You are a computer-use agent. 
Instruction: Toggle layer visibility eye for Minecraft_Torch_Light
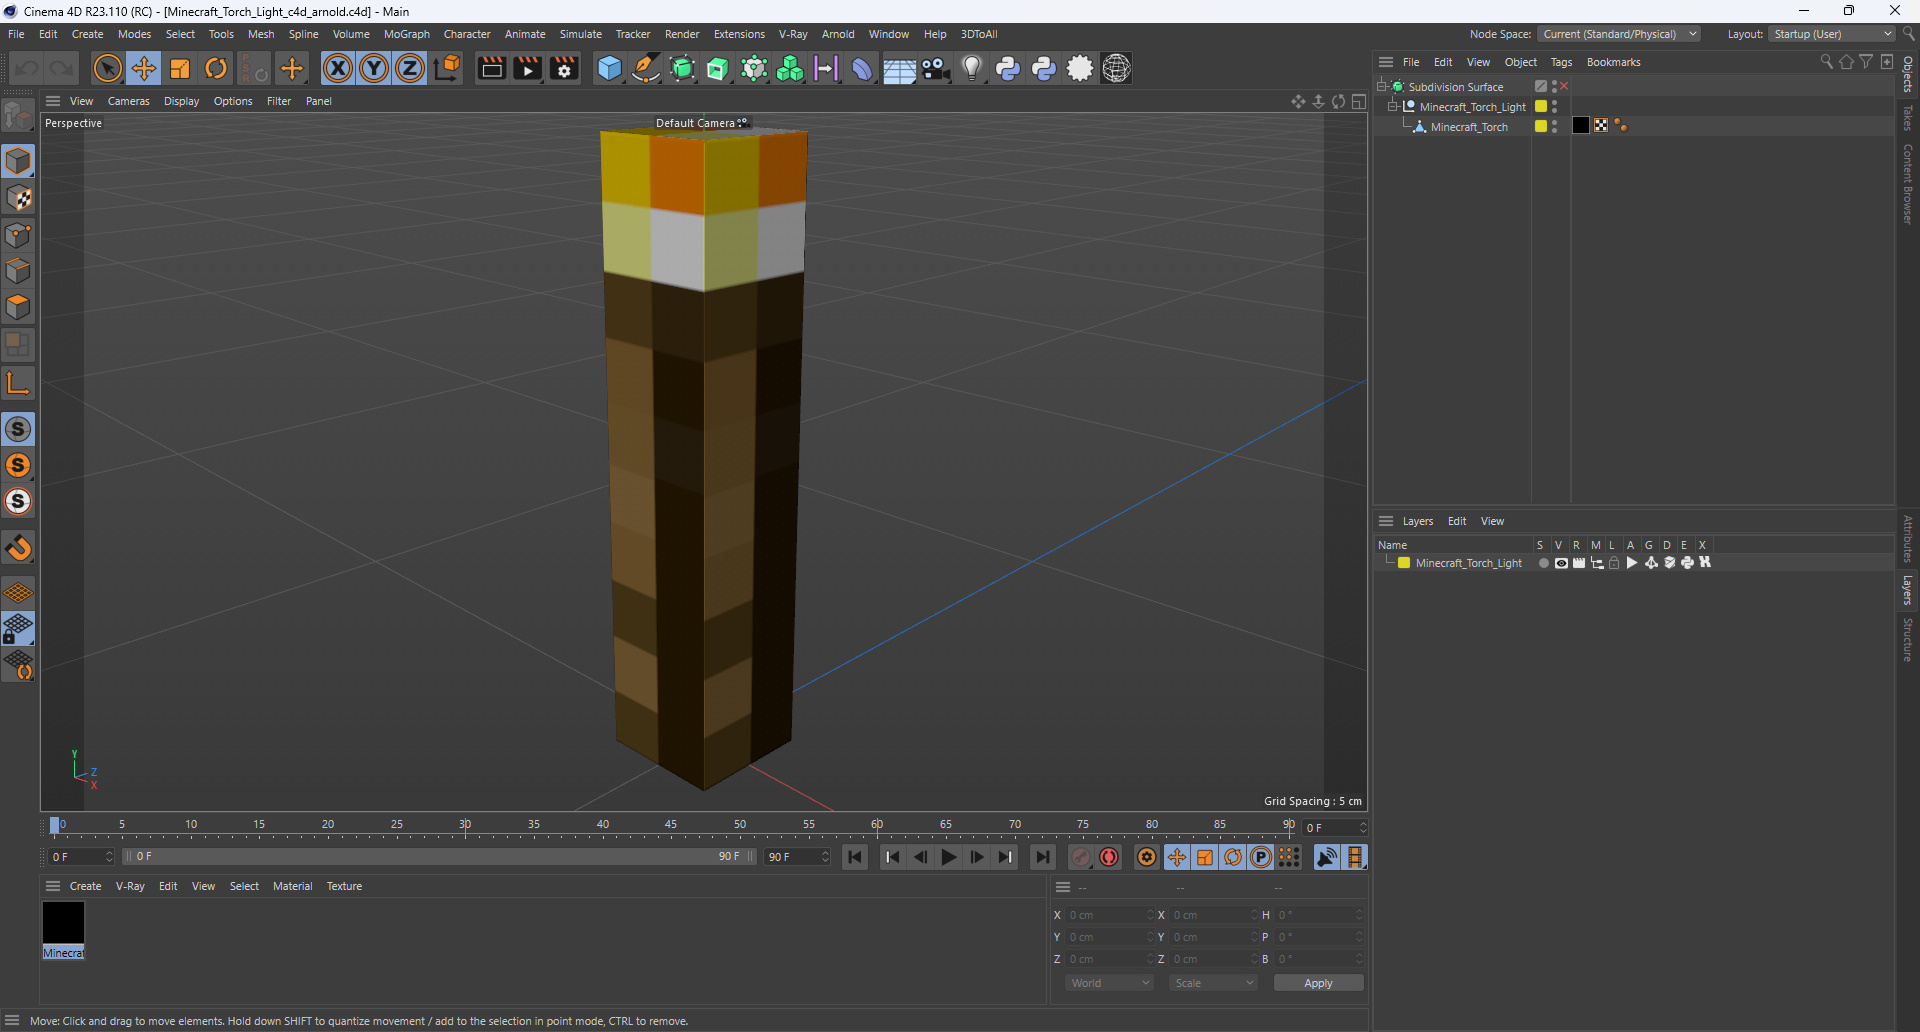[x=1561, y=563]
